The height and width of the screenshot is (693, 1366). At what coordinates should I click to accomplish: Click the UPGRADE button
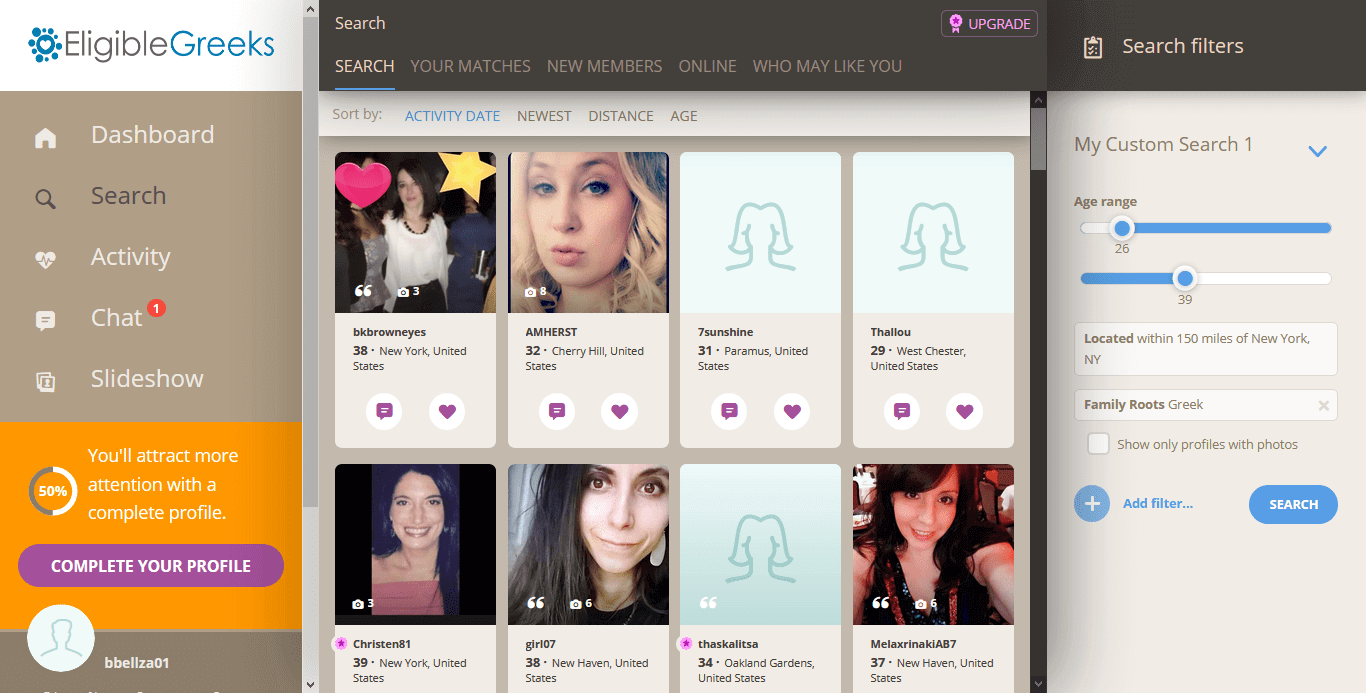pyautogui.click(x=989, y=24)
